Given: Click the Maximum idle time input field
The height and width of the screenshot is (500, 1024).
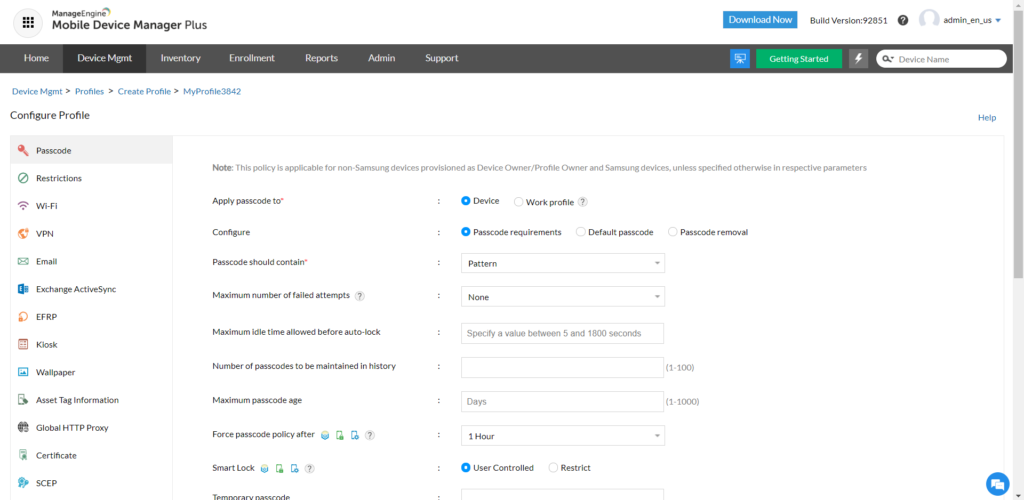Looking at the screenshot, I should 562,333.
